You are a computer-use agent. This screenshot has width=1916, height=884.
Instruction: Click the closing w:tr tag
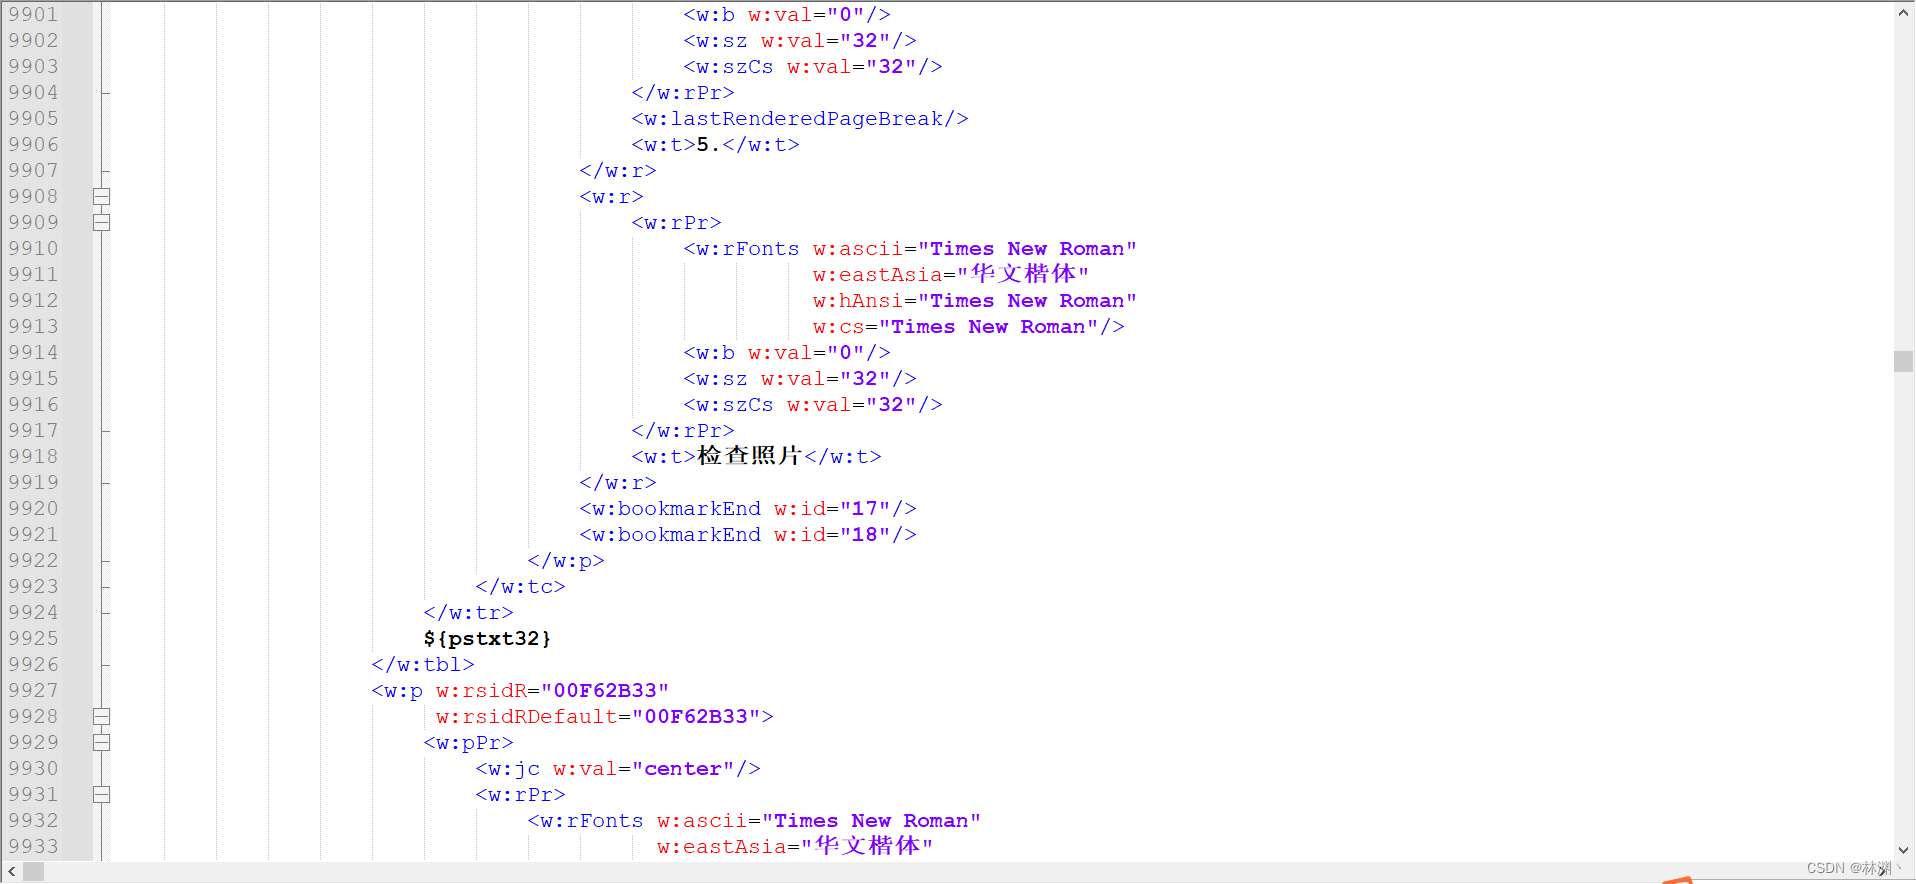468,613
